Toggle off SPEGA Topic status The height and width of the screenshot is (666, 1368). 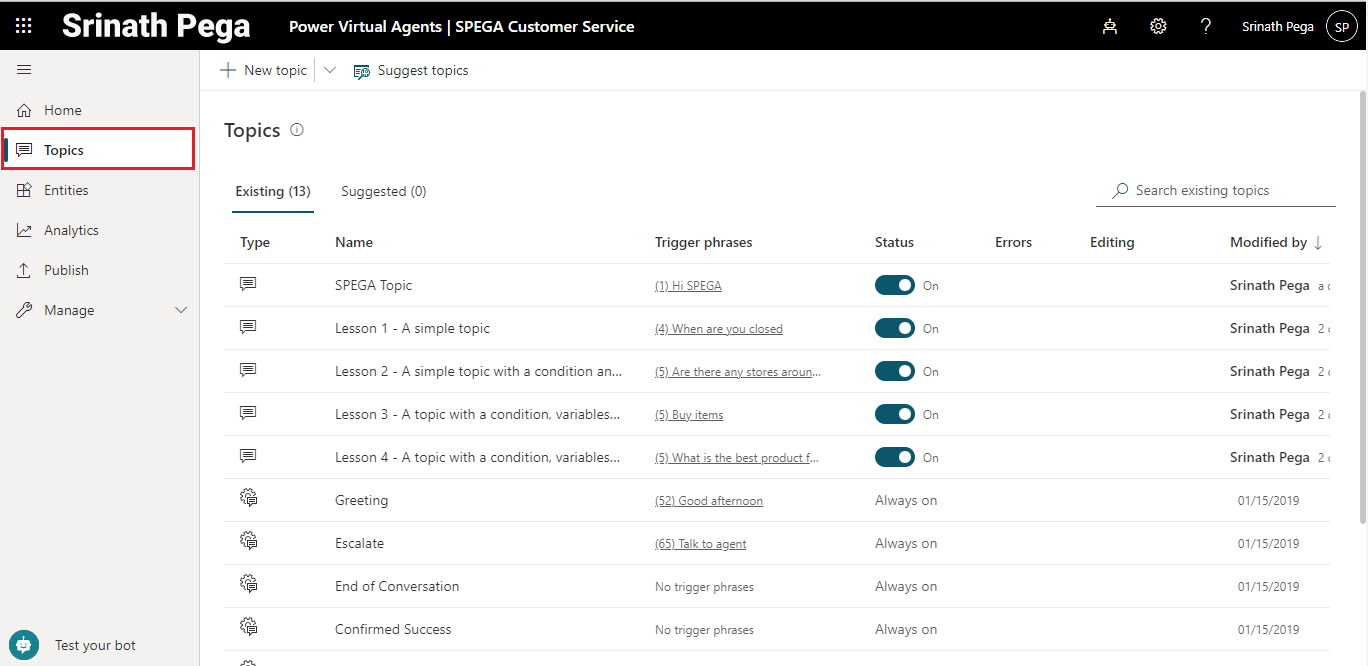pyautogui.click(x=894, y=285)
